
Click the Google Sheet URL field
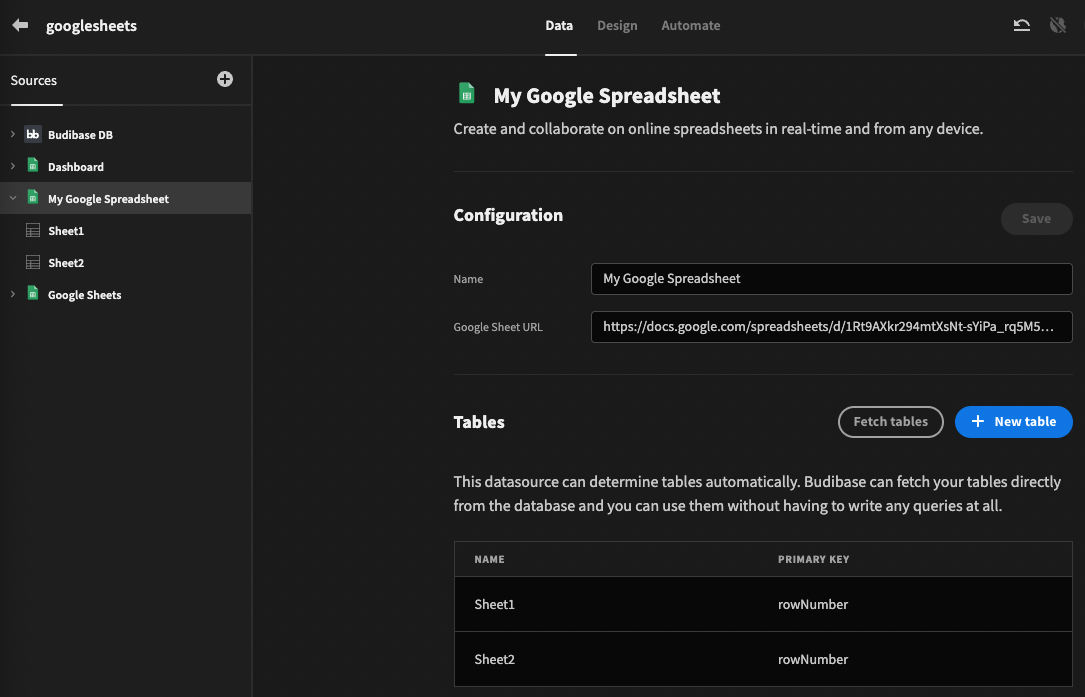click(x=832, y=327)
